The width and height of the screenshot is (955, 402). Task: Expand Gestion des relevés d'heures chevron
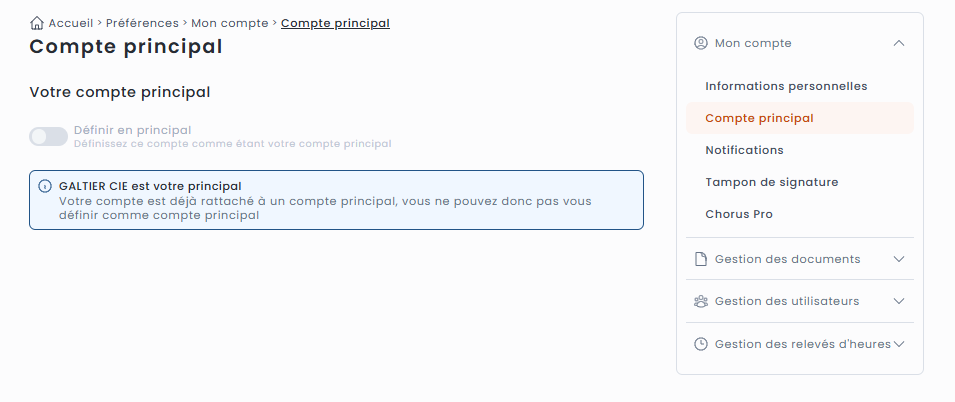[899, 344]
